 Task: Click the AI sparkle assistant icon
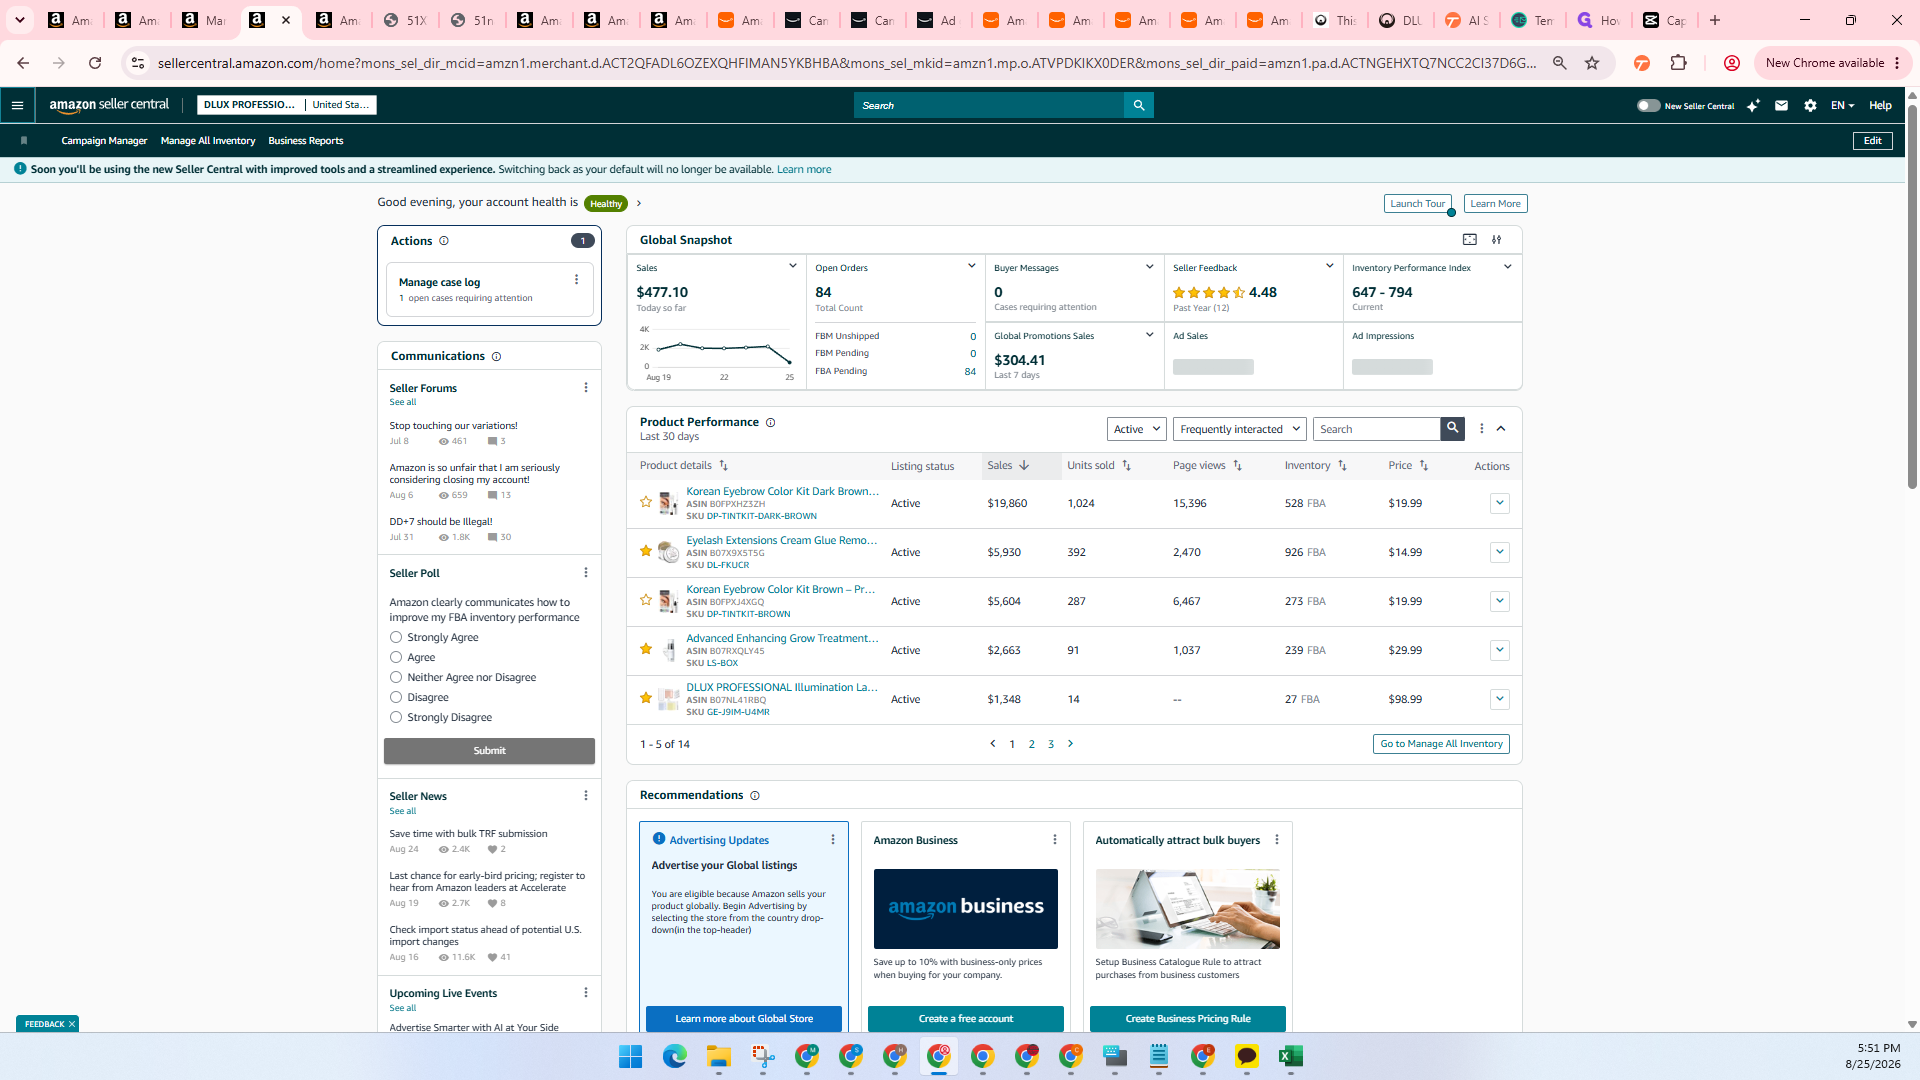(x=1753, y=105)
